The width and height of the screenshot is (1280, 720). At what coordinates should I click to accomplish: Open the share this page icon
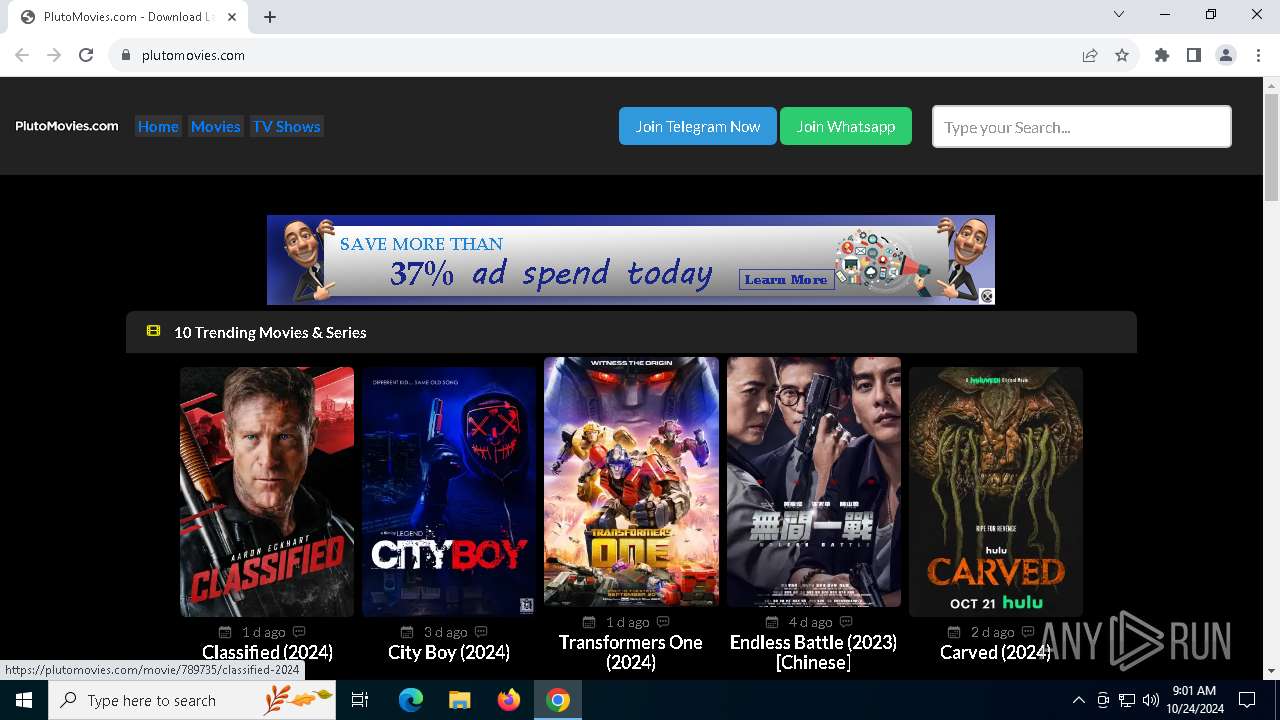point(1090,55)
